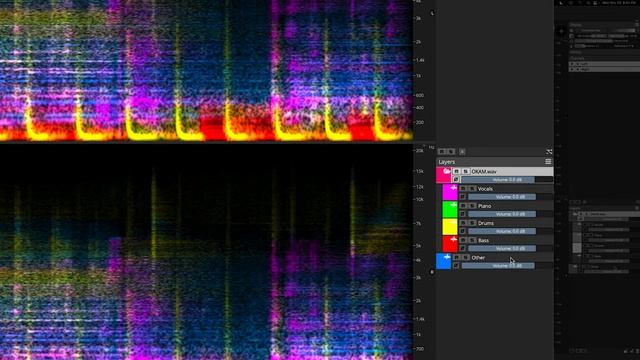The height and width of the screenshot is (360, 640).
Task: Solo the Bass layer
Action: tap(472, 240)
